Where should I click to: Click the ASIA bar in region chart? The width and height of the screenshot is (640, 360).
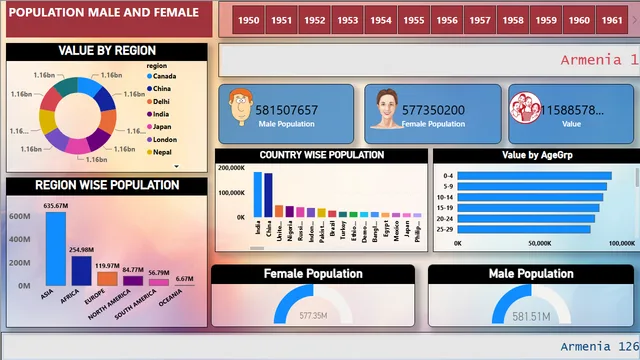click(56, 249)
